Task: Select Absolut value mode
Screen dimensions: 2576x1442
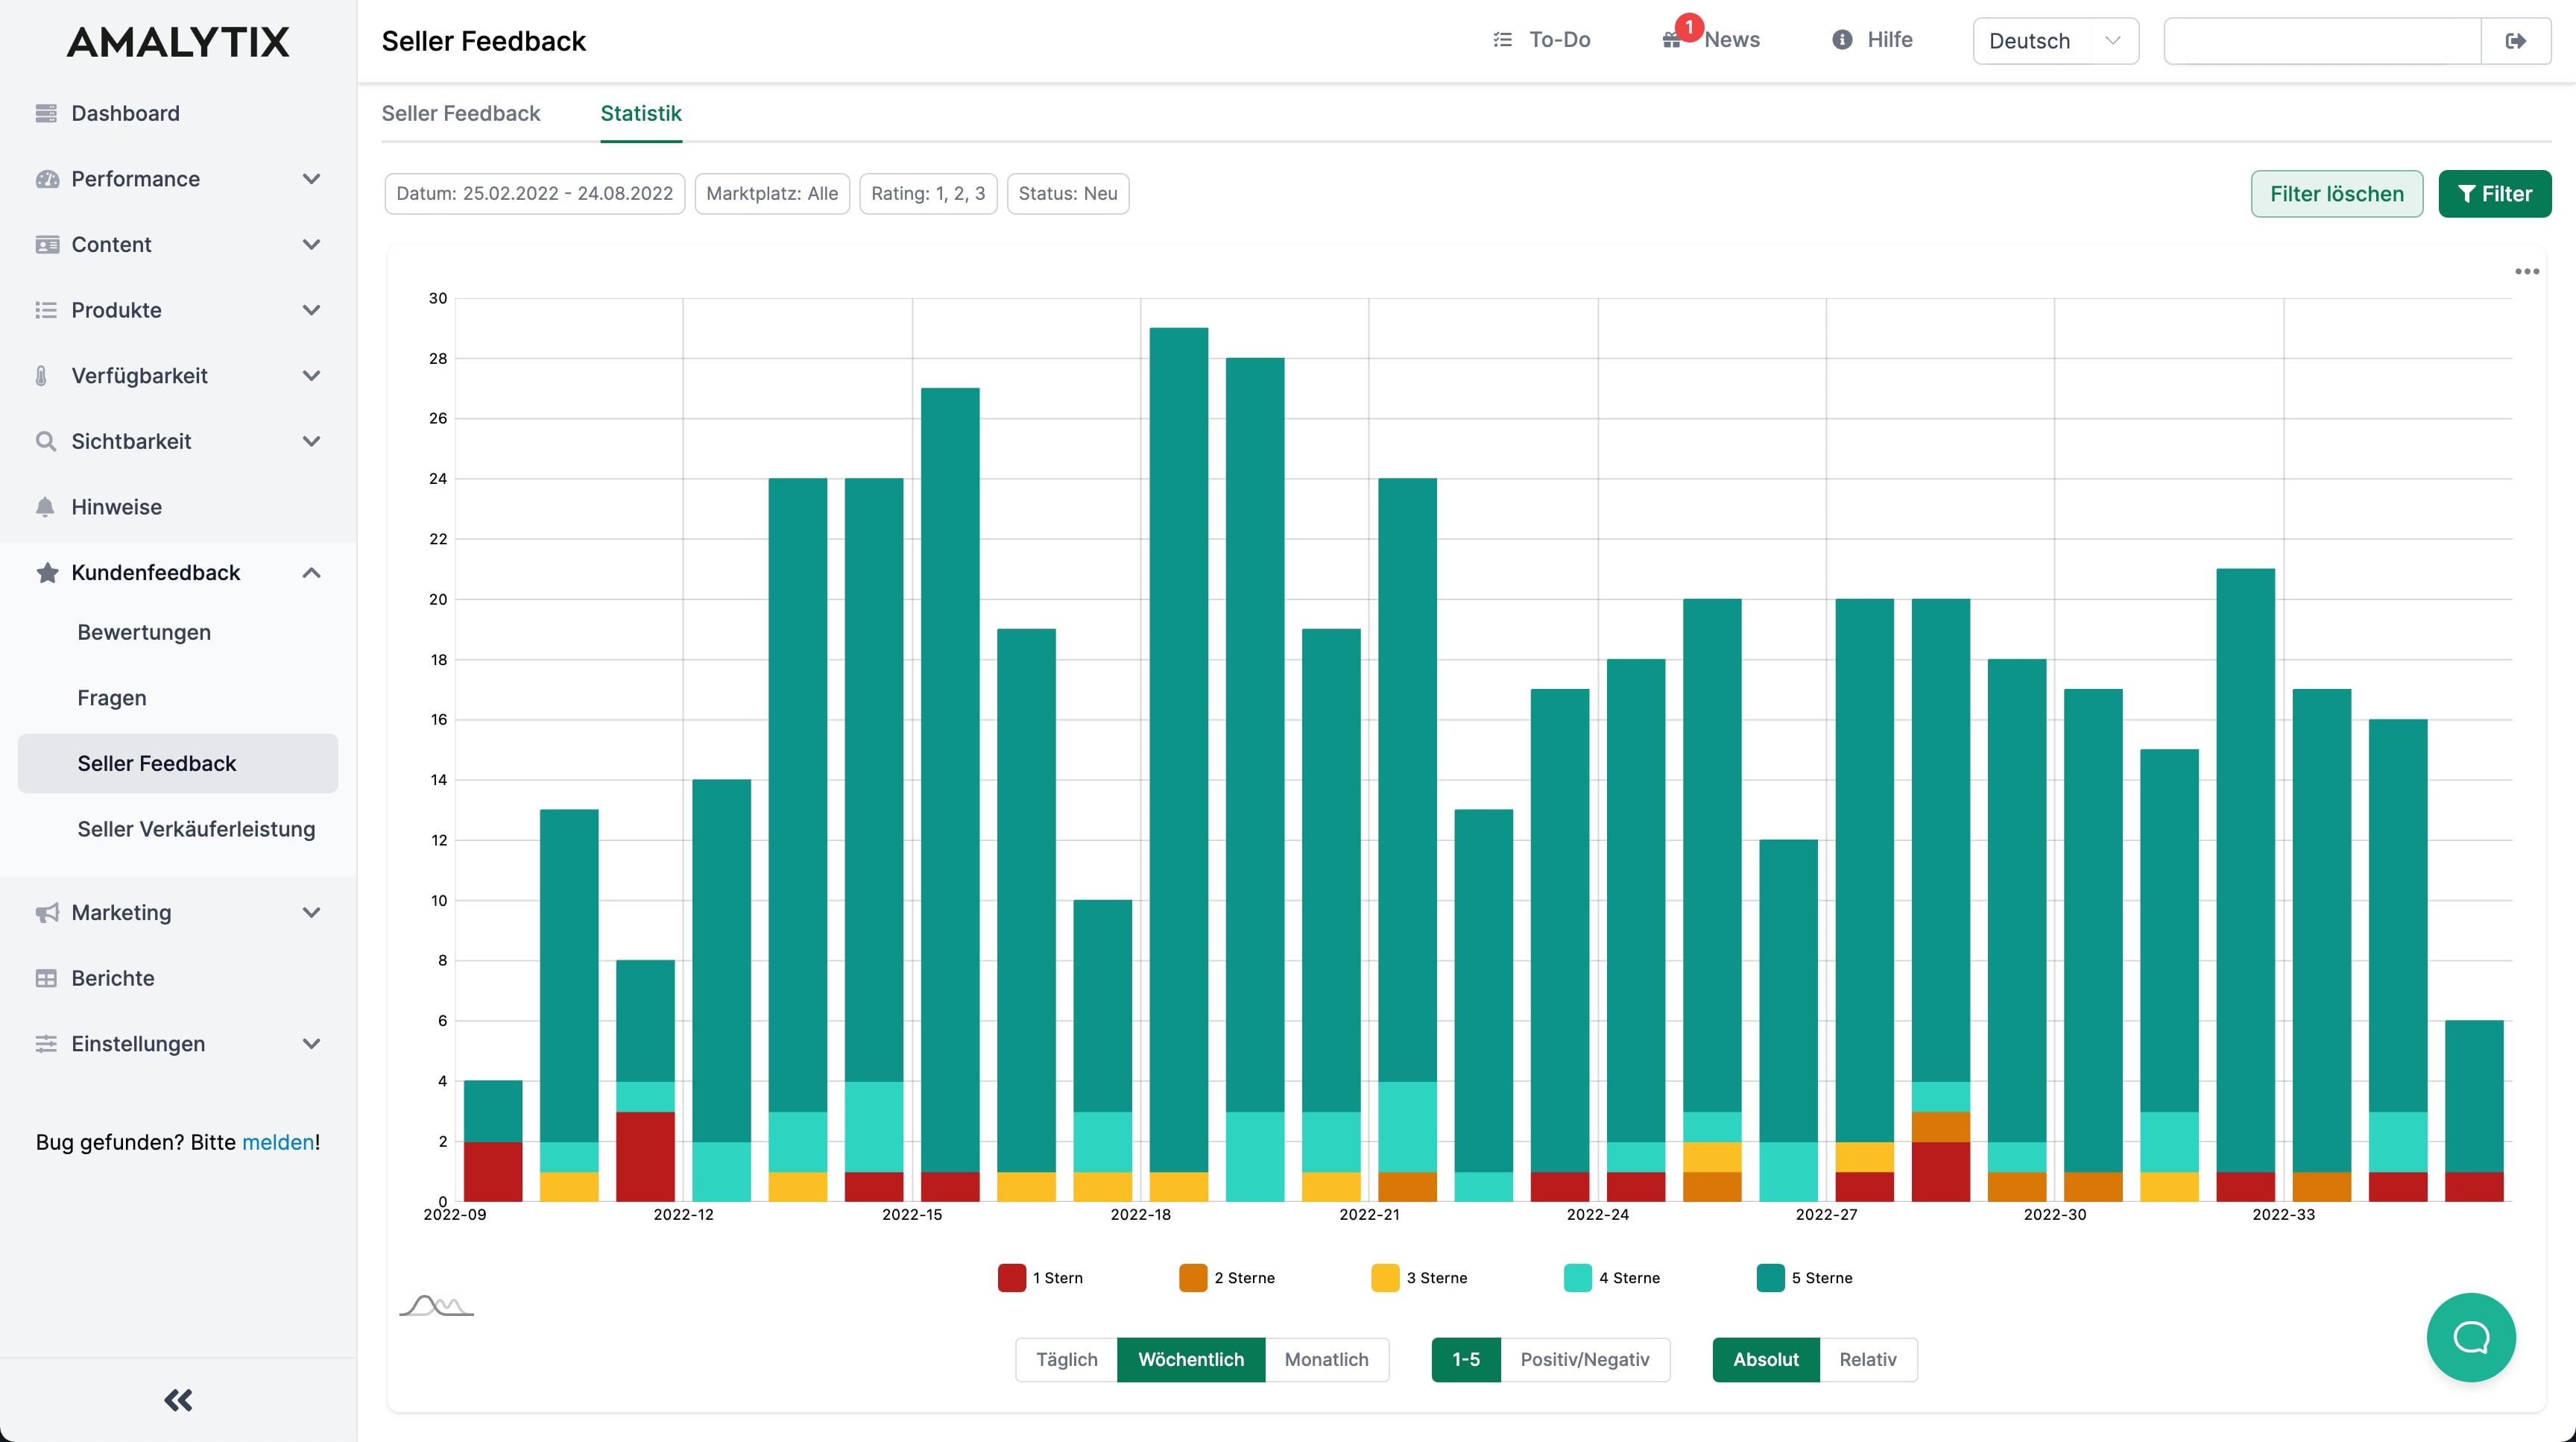Action: (x=1766, y=1360)
